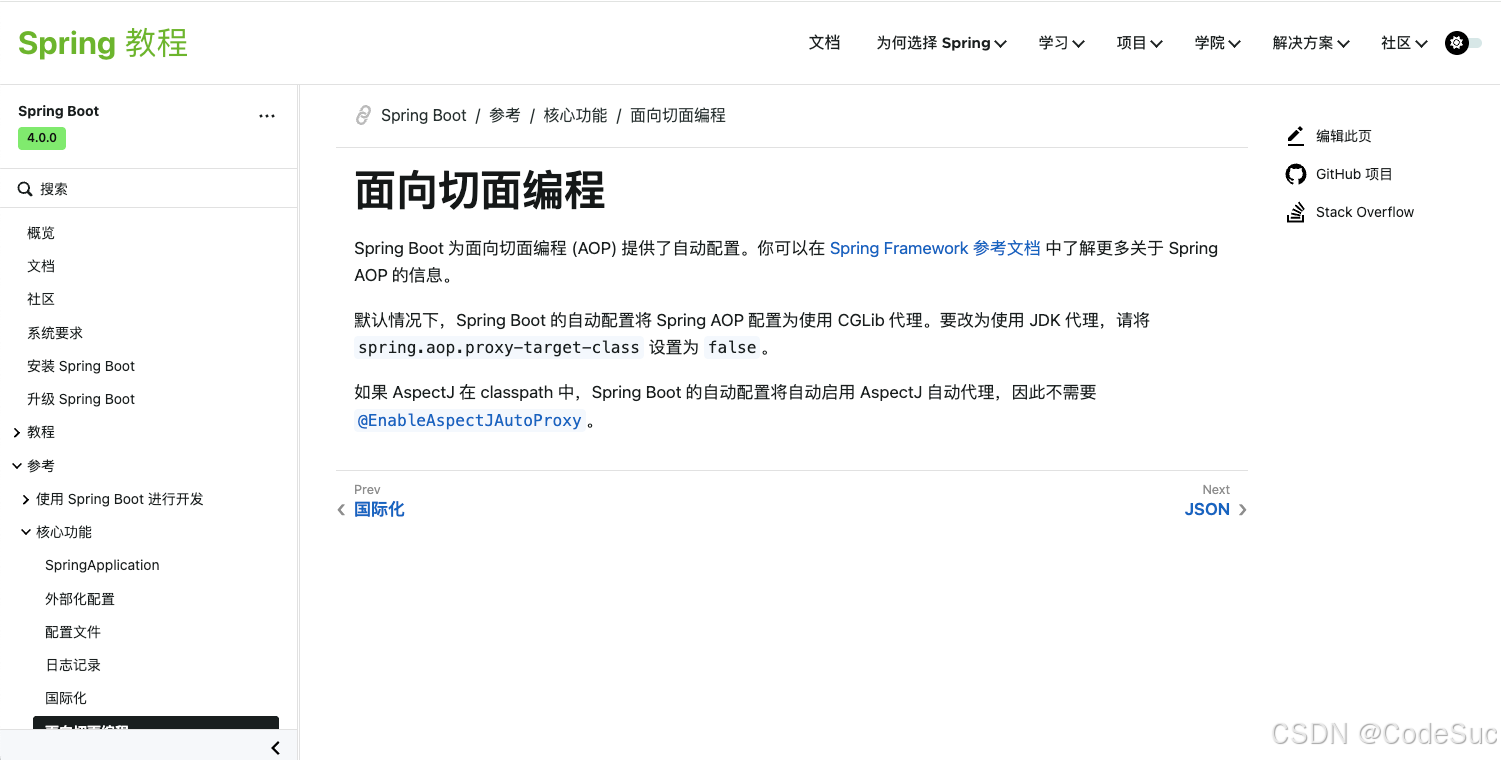Open the Stack Overflow link

coord(1365,212)
